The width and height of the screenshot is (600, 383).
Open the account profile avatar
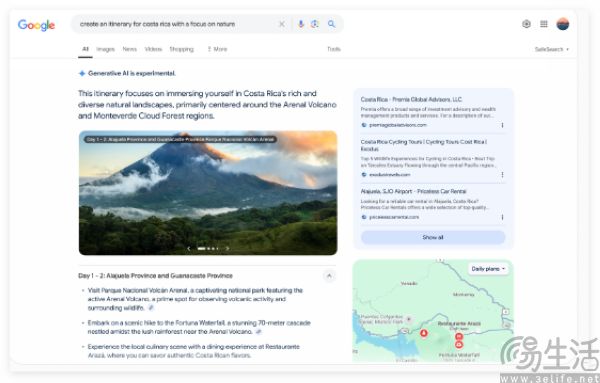562,24
